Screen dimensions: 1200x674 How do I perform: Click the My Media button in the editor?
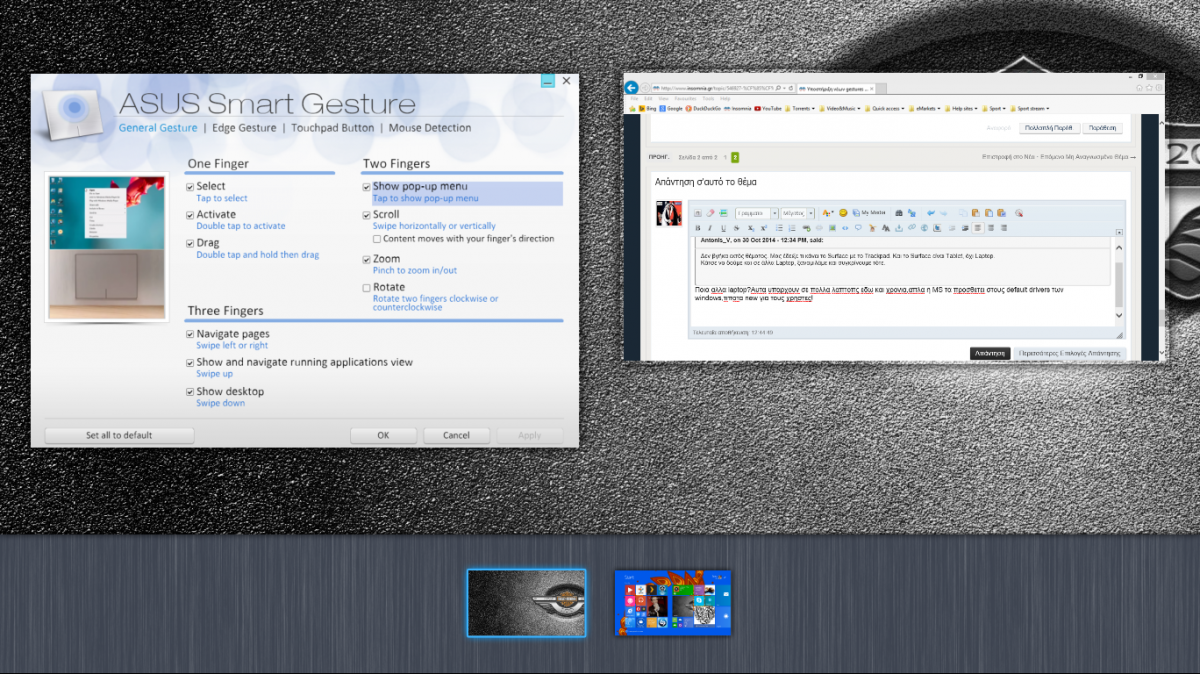point(869,213)
